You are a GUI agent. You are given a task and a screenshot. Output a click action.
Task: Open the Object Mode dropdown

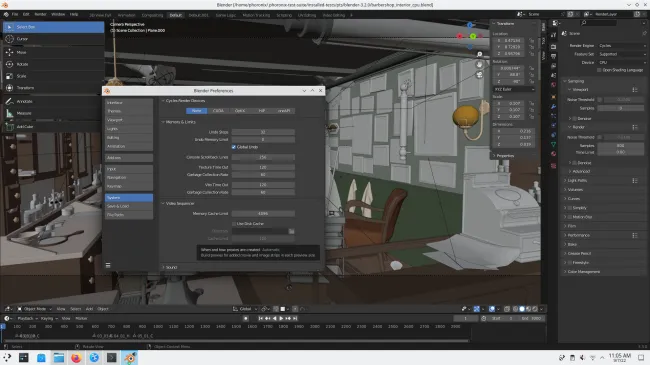pyautogui.click(x=35, y=309)
